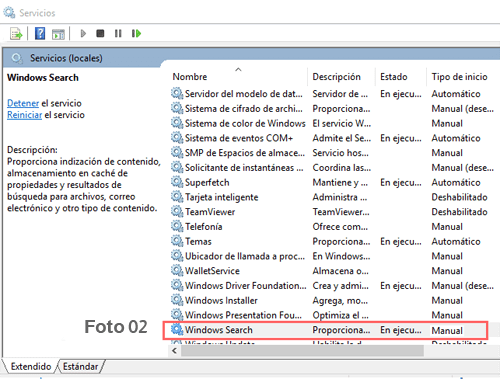This screenshot has width=500, height=379.
Task: Click gear icon of Windows Presentation Foundation
Action: [x=177, y=315]
